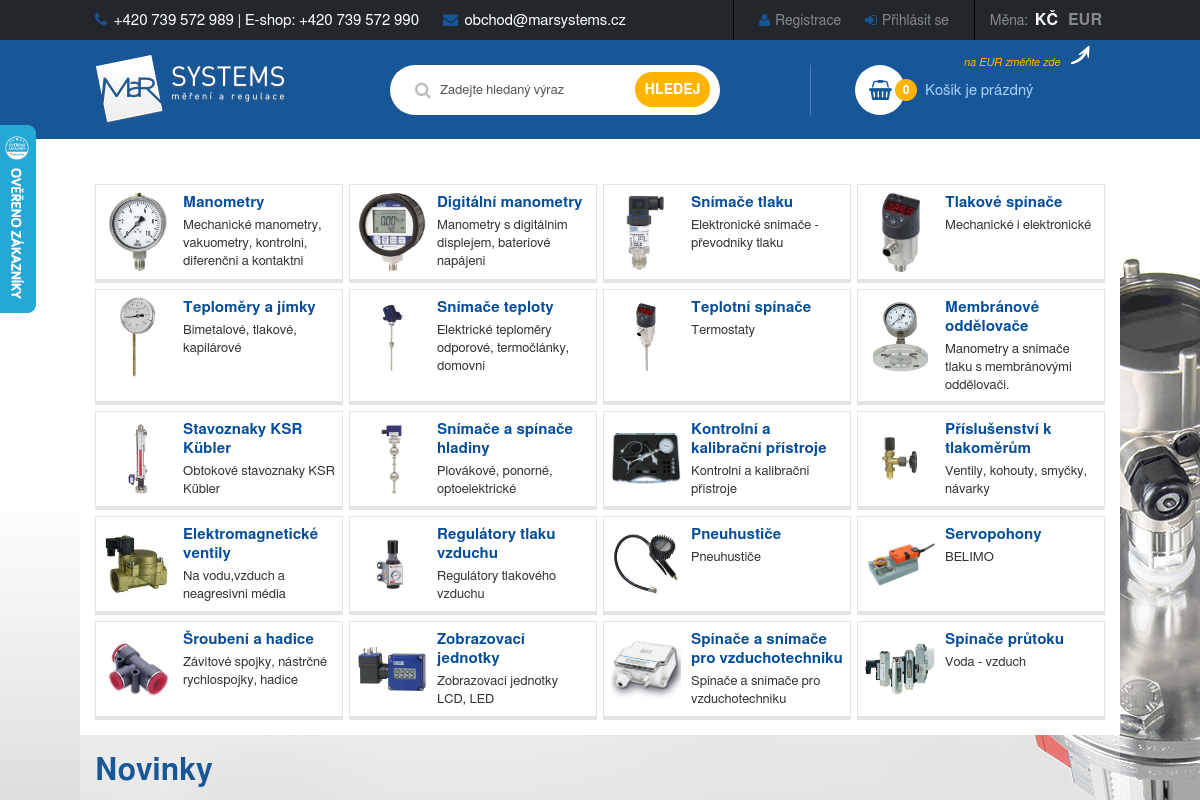The height and width of the screenshot is (800, 1200).
Task: Open the Pneuhustiče category
Action: coord(735,533)
